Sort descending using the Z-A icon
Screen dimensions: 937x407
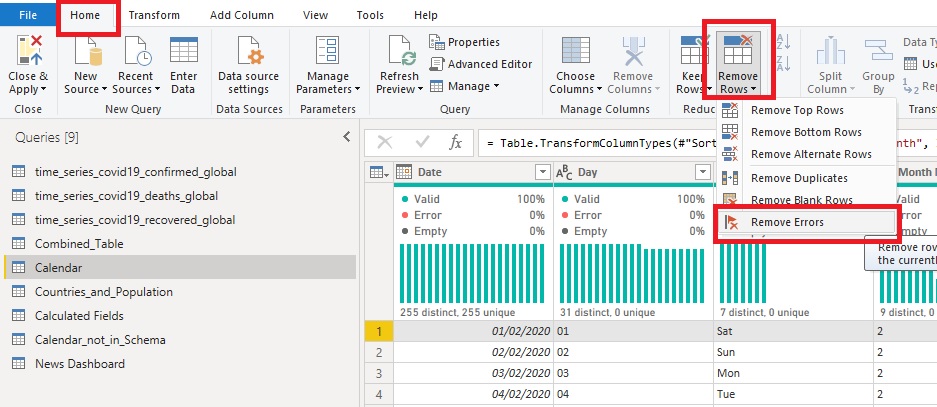[783, 62]
